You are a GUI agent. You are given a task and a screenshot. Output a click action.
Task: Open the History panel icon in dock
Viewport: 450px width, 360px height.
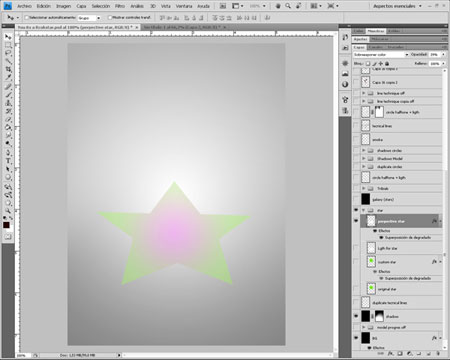[x=345, y=37]
